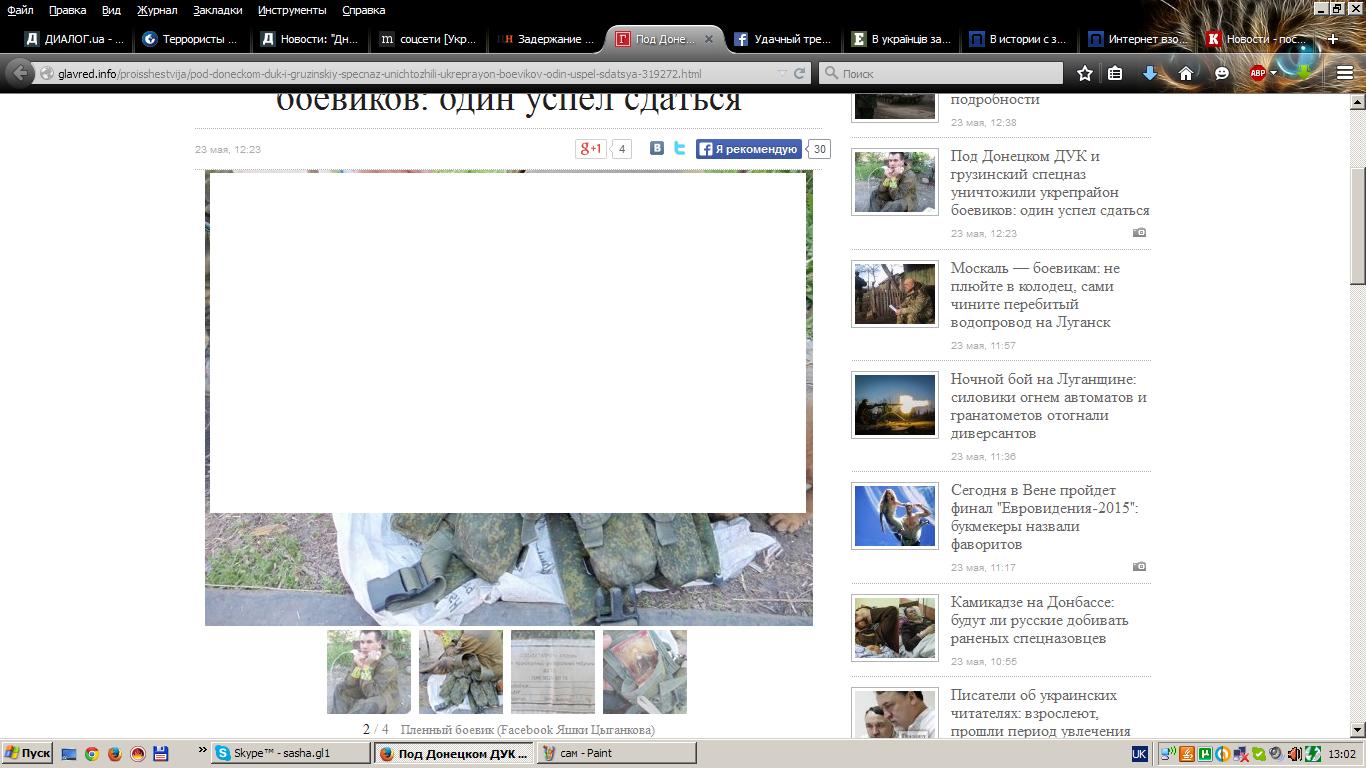The width and height of the screenshot is (1366, 768).
Task: Show desktop via quick launch icon
Action: (x=69, y=754)
